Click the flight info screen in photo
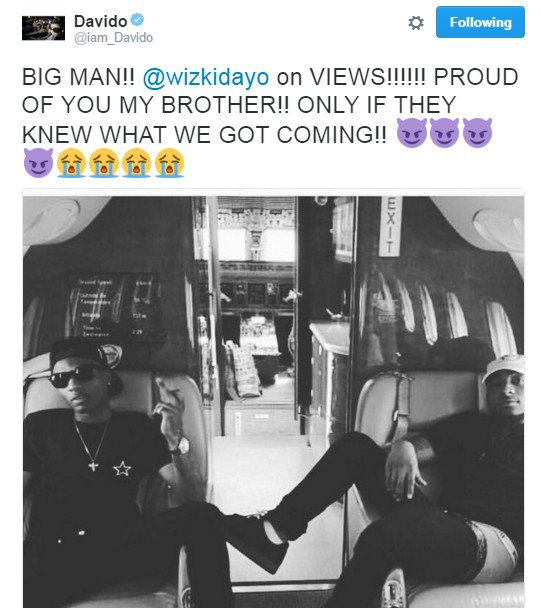The image size is (541, 608). 114,307
